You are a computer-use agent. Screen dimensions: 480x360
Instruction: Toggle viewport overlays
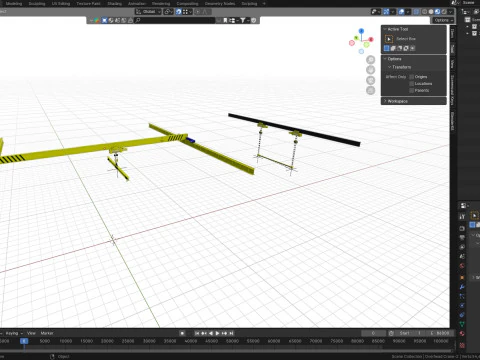pos(401,12)
